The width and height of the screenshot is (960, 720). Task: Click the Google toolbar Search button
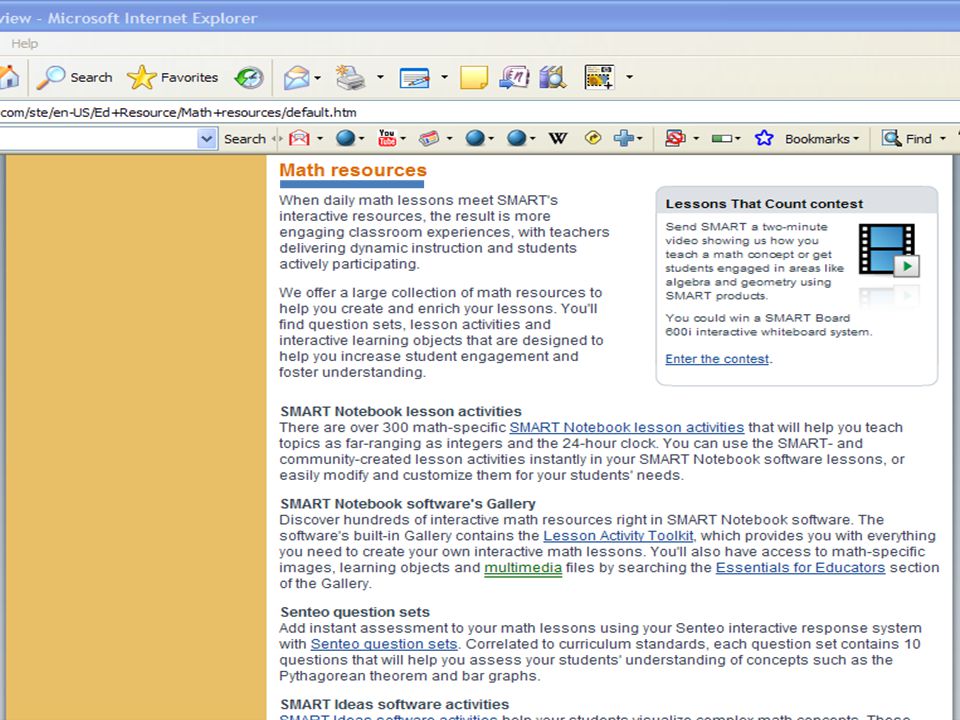click(244, 139)
